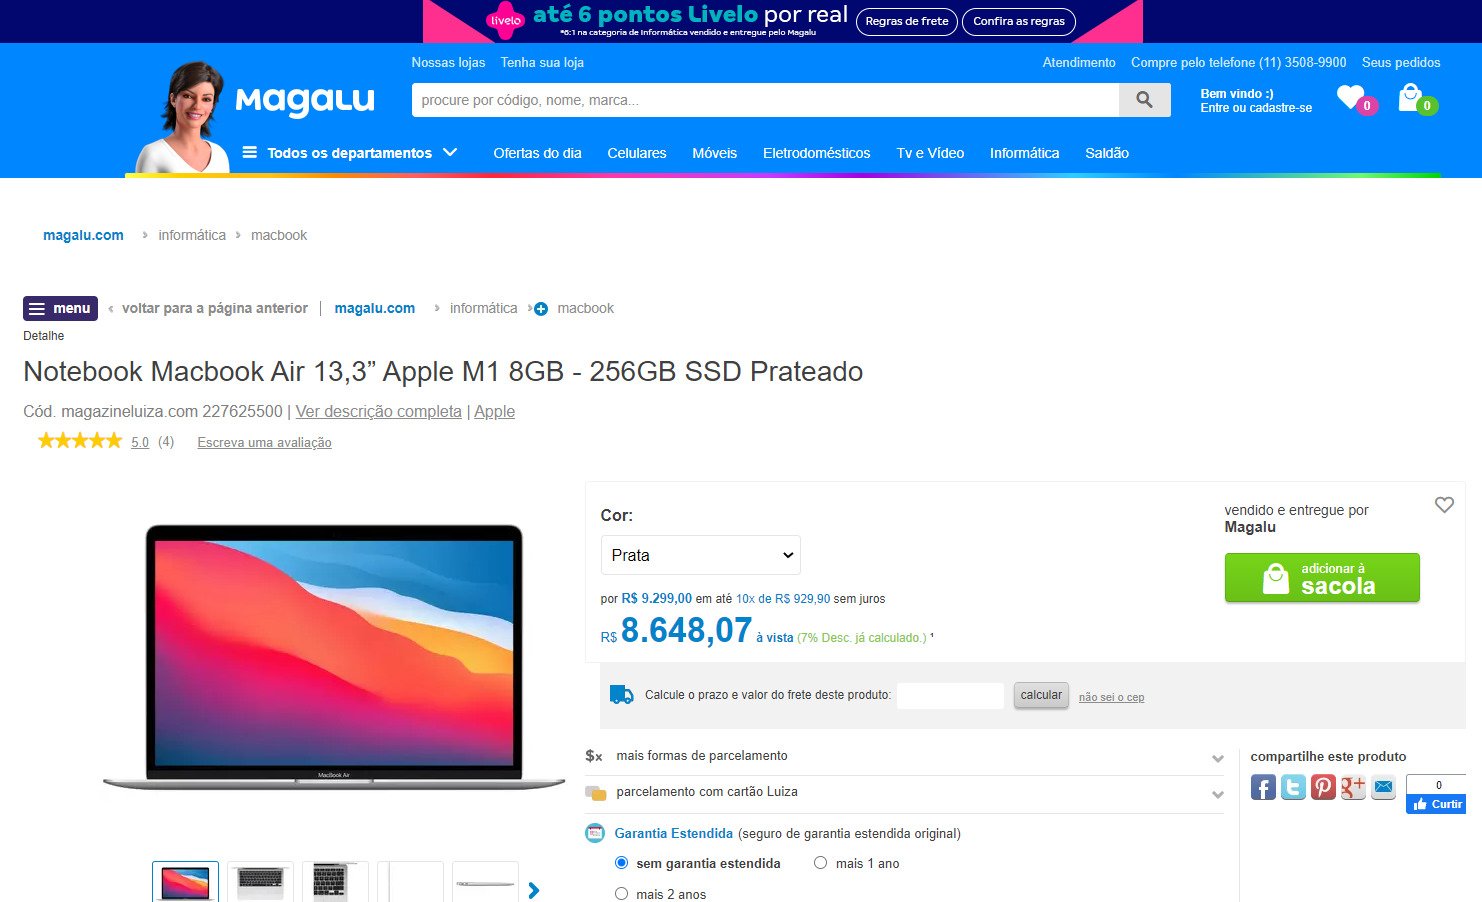The width and height of the screenshot is (1482, 902).
Task: Open the shopping bag icon in header
Action: coord(1410,98)
